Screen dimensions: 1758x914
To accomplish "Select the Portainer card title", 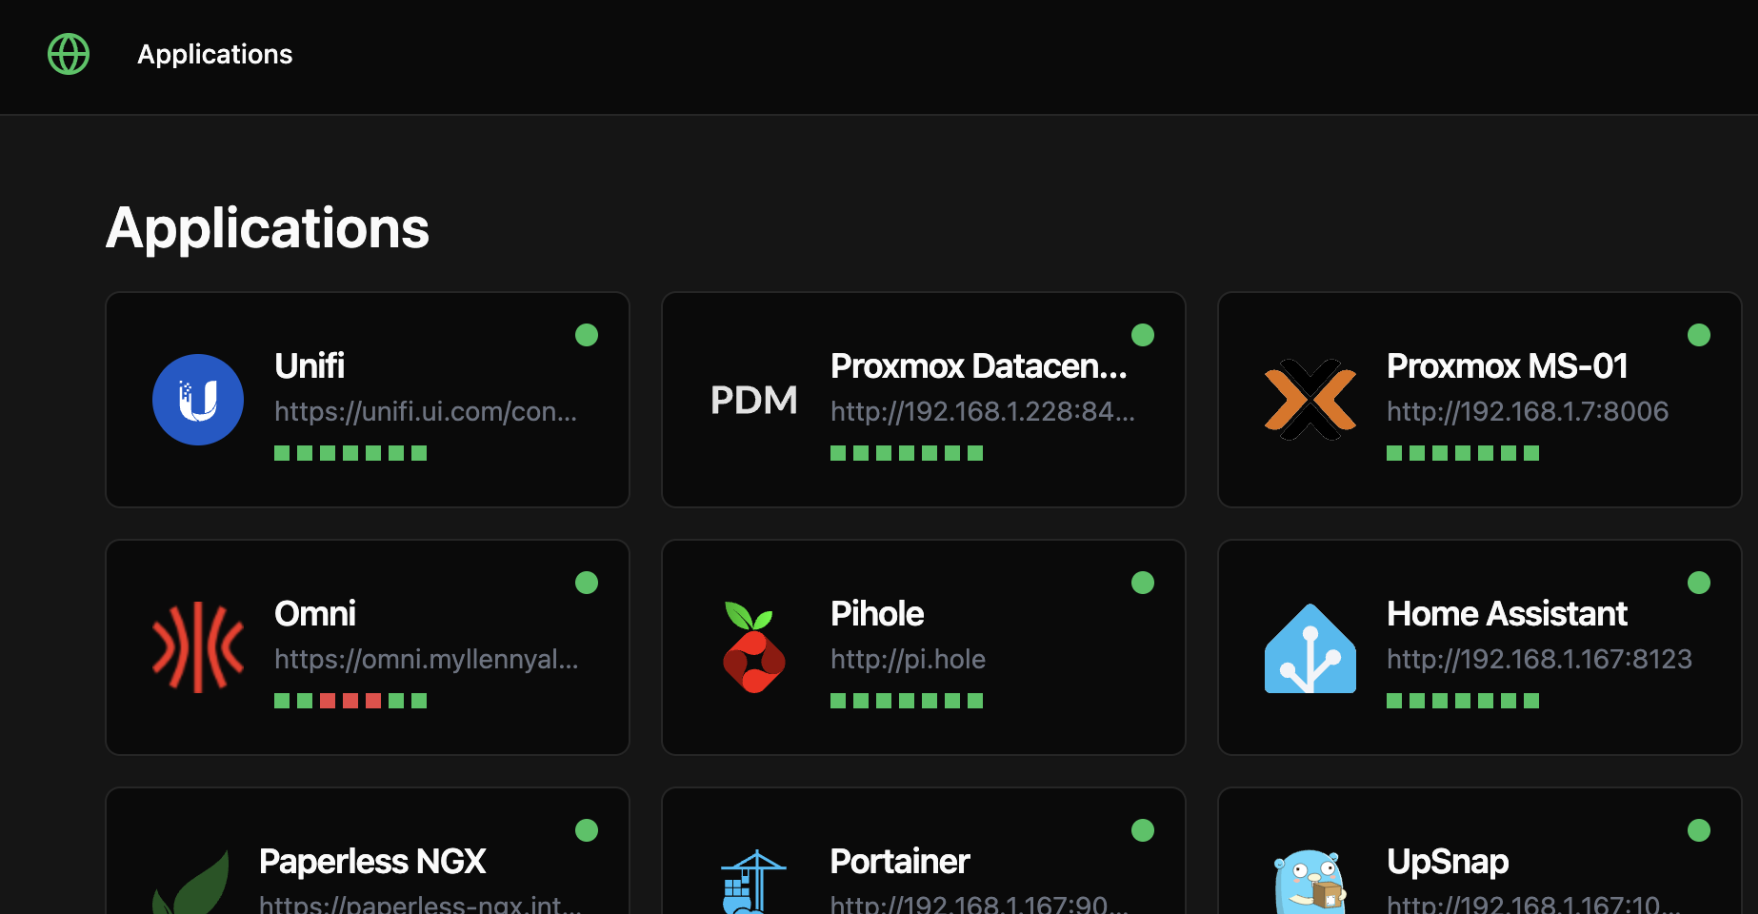I will click(x=900, y=861).
